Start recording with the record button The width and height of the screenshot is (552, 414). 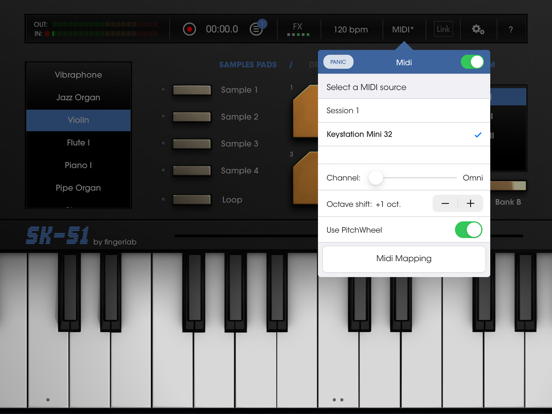tap(189, 29)
